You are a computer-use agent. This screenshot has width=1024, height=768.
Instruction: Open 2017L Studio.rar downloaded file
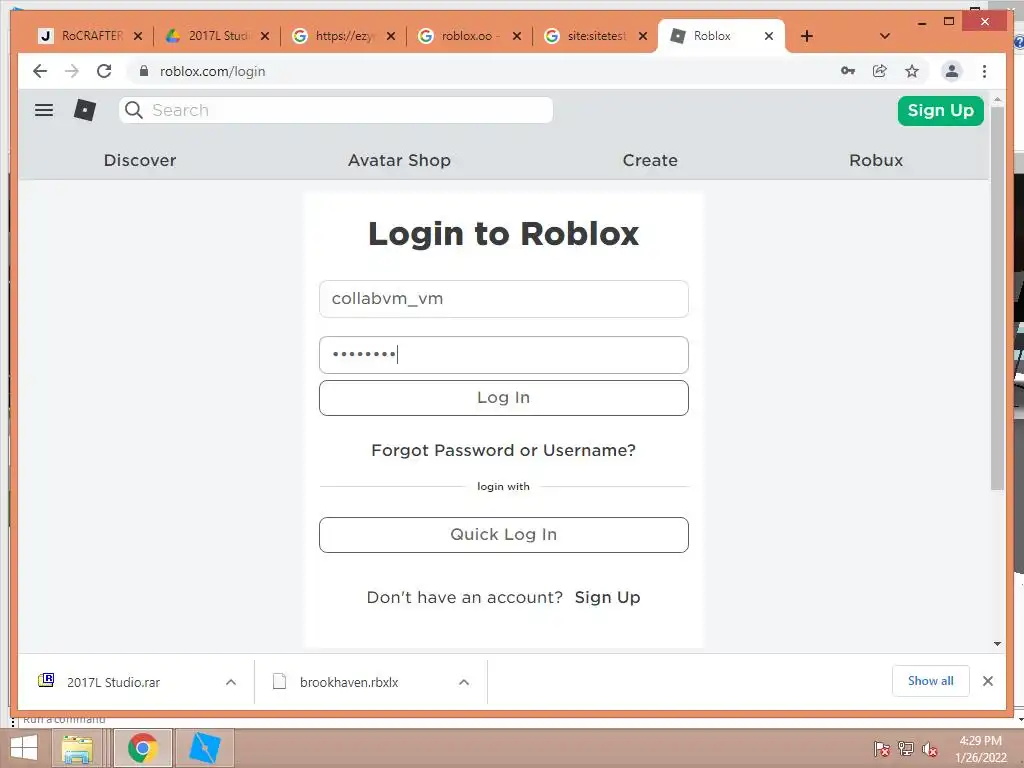[113, 682]
